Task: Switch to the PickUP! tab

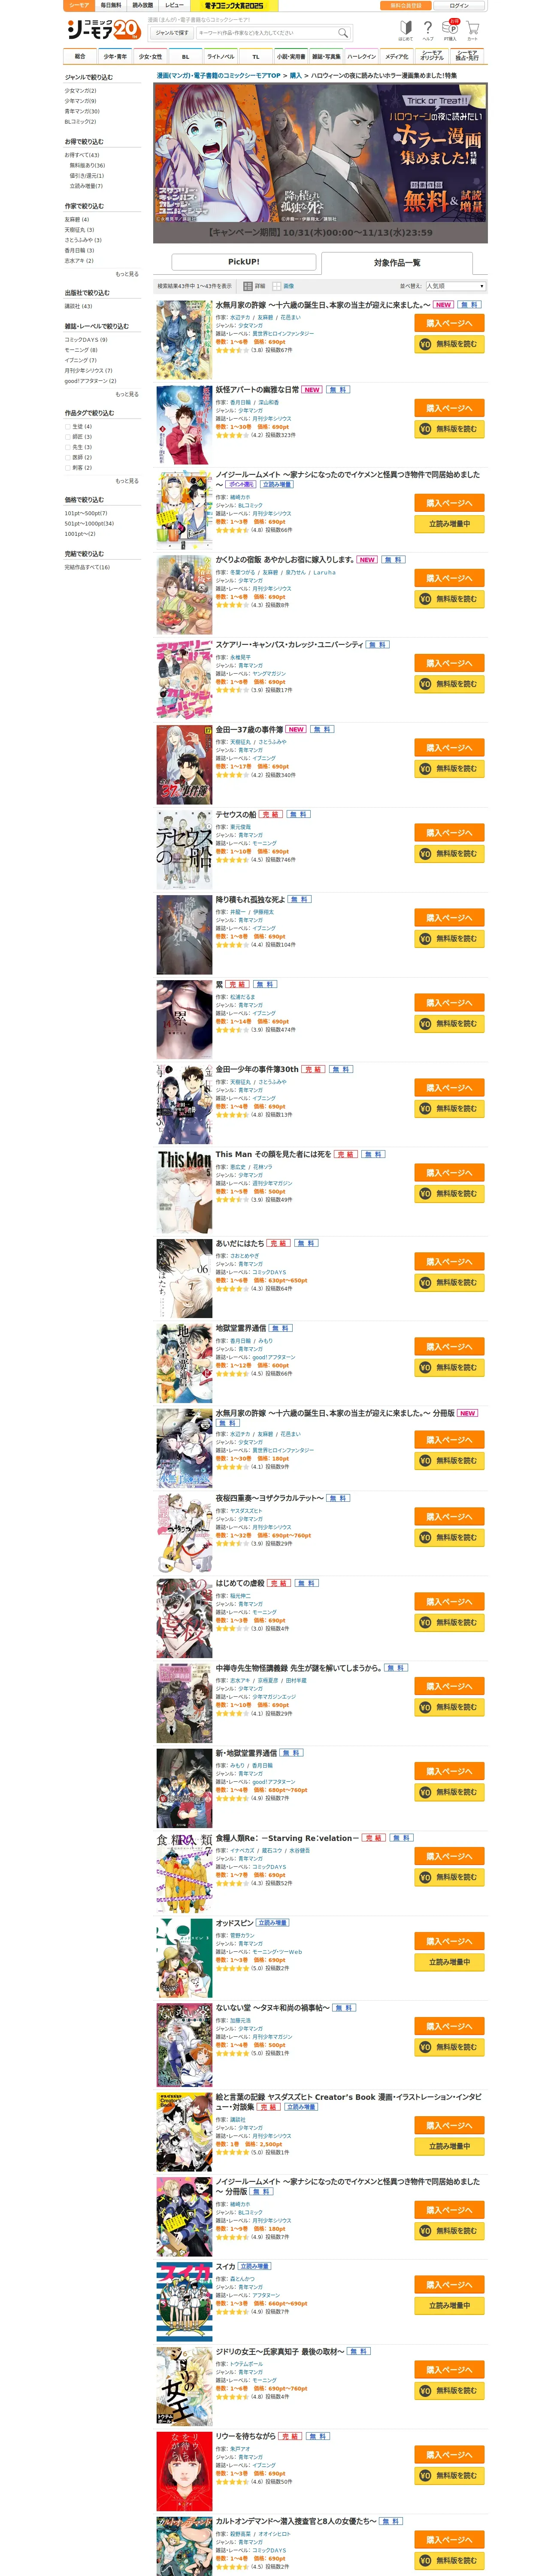Action: point(244,262)
